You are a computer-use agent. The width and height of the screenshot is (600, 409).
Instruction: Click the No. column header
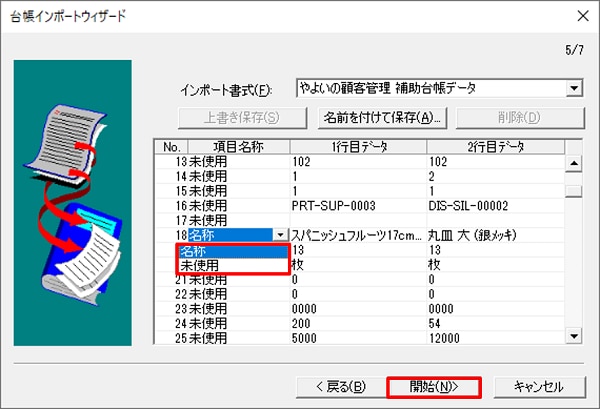click(171, 147)
